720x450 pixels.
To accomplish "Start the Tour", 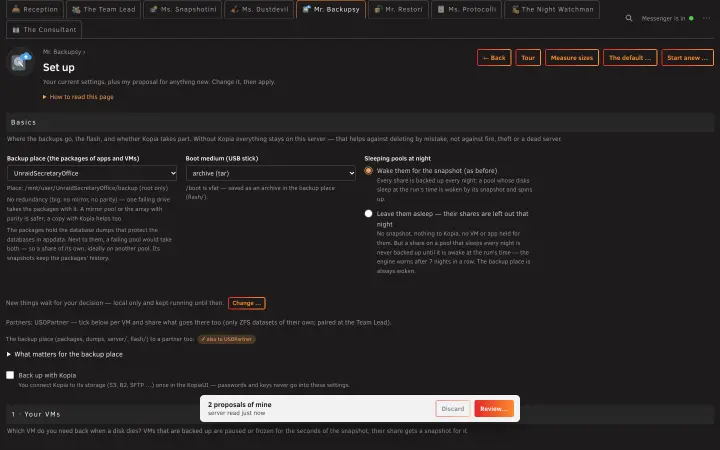I will pyautogui.click(x=528, y=58).
